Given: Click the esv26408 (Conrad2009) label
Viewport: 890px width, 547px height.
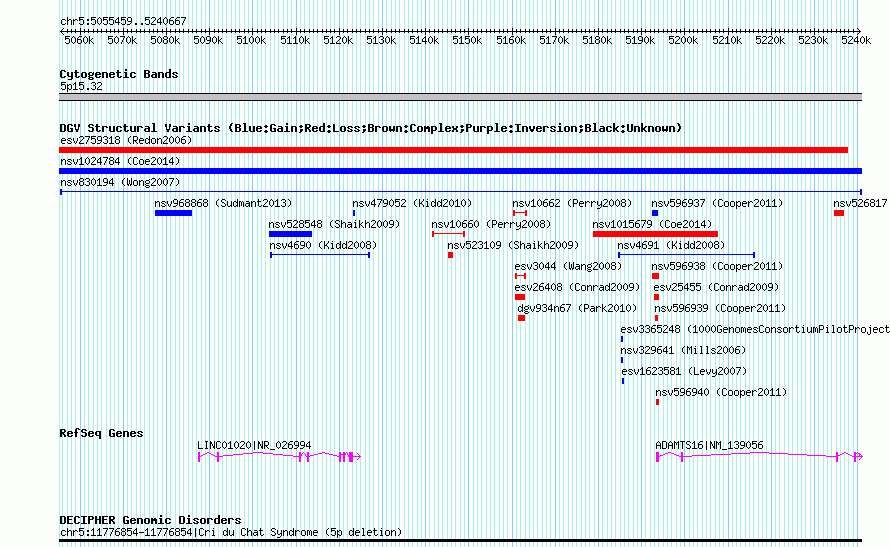Looking at the screenshot, I should (x=577, y=287).
